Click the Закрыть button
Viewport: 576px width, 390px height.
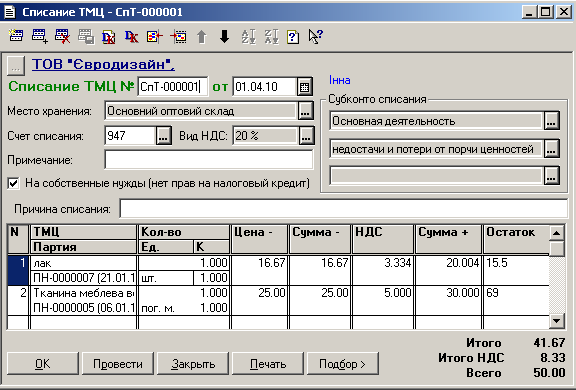coord(193,364)
